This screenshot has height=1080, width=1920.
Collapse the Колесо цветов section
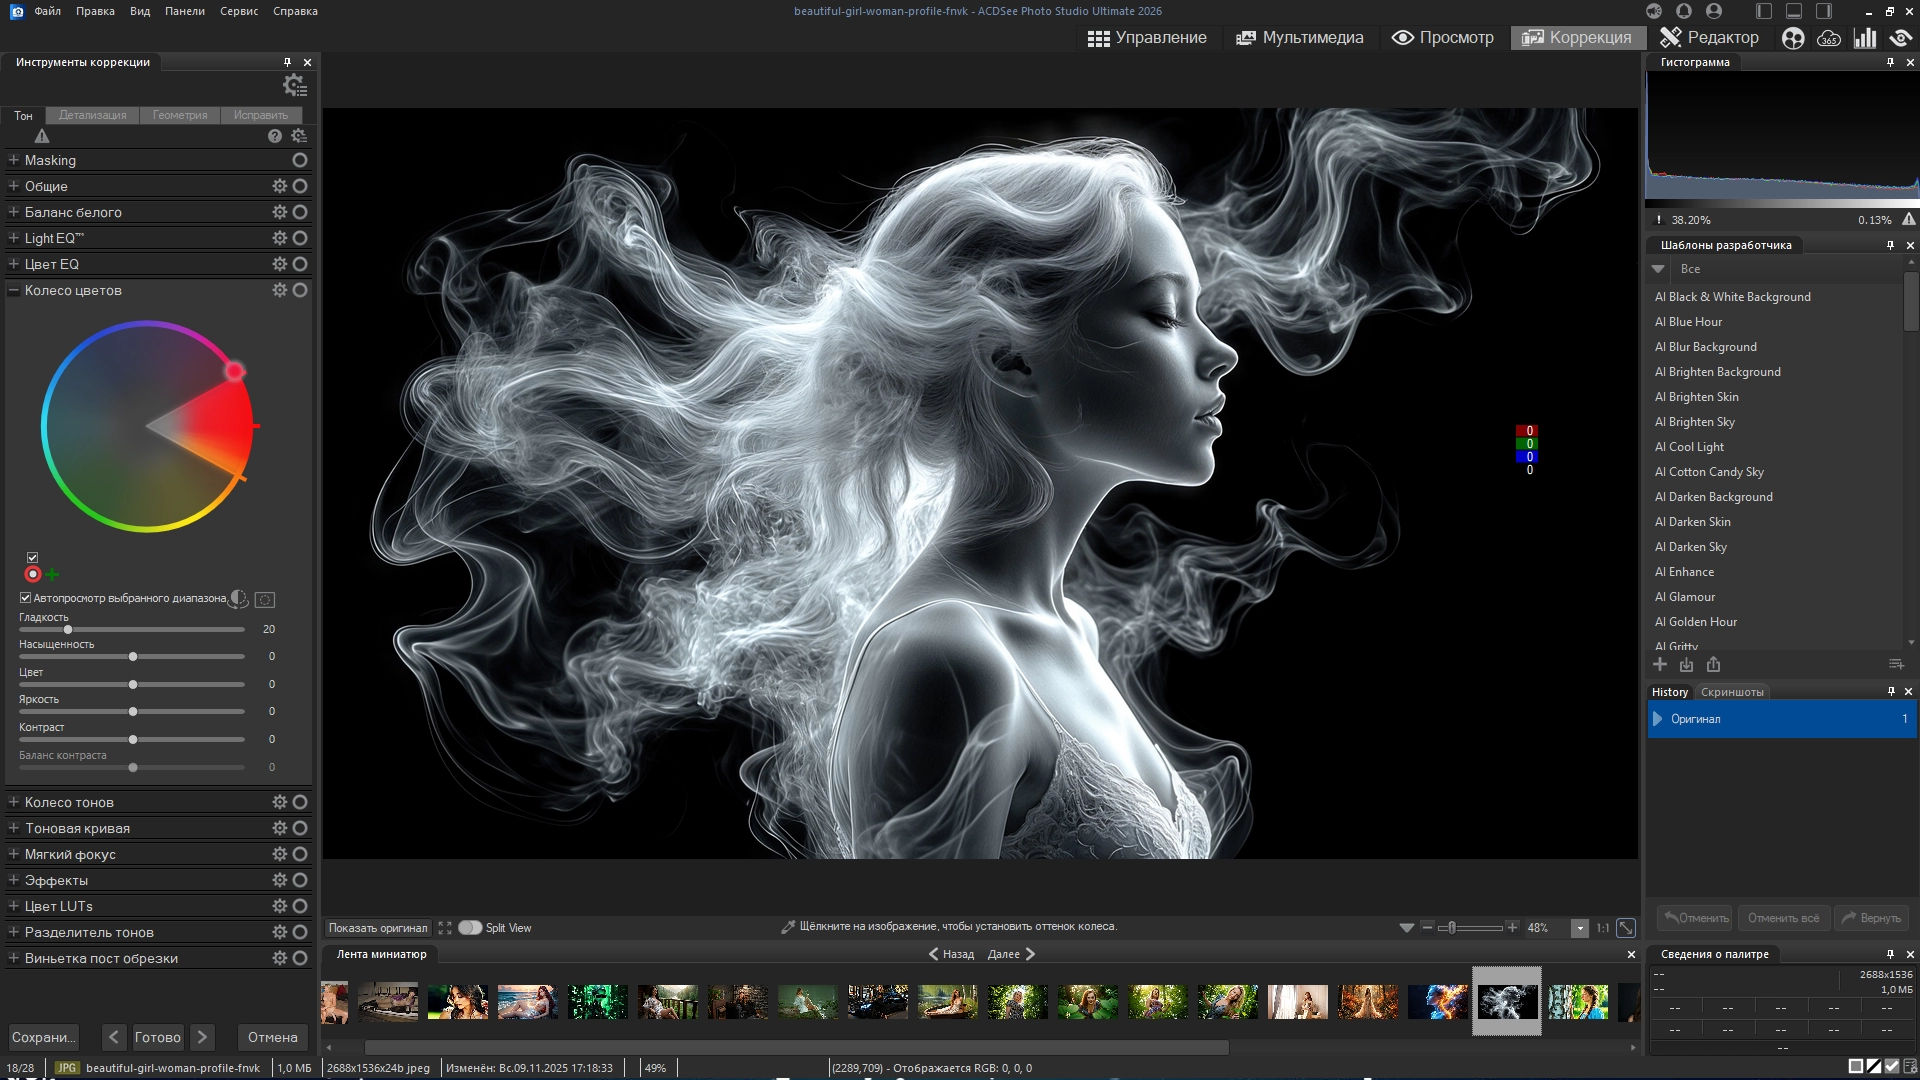tap(14, 290)
